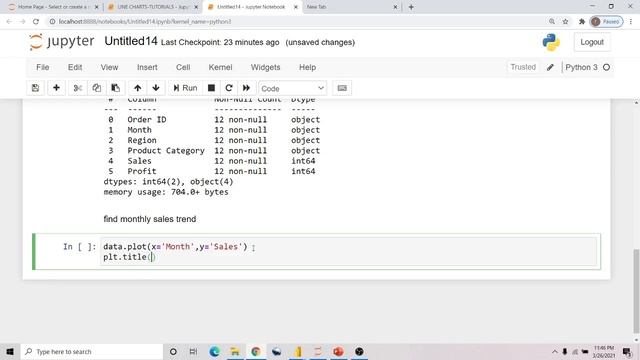This screenshot has height=360, width=640.
Task: Show hidden system tray icons chevron
Action: point(555,351)
